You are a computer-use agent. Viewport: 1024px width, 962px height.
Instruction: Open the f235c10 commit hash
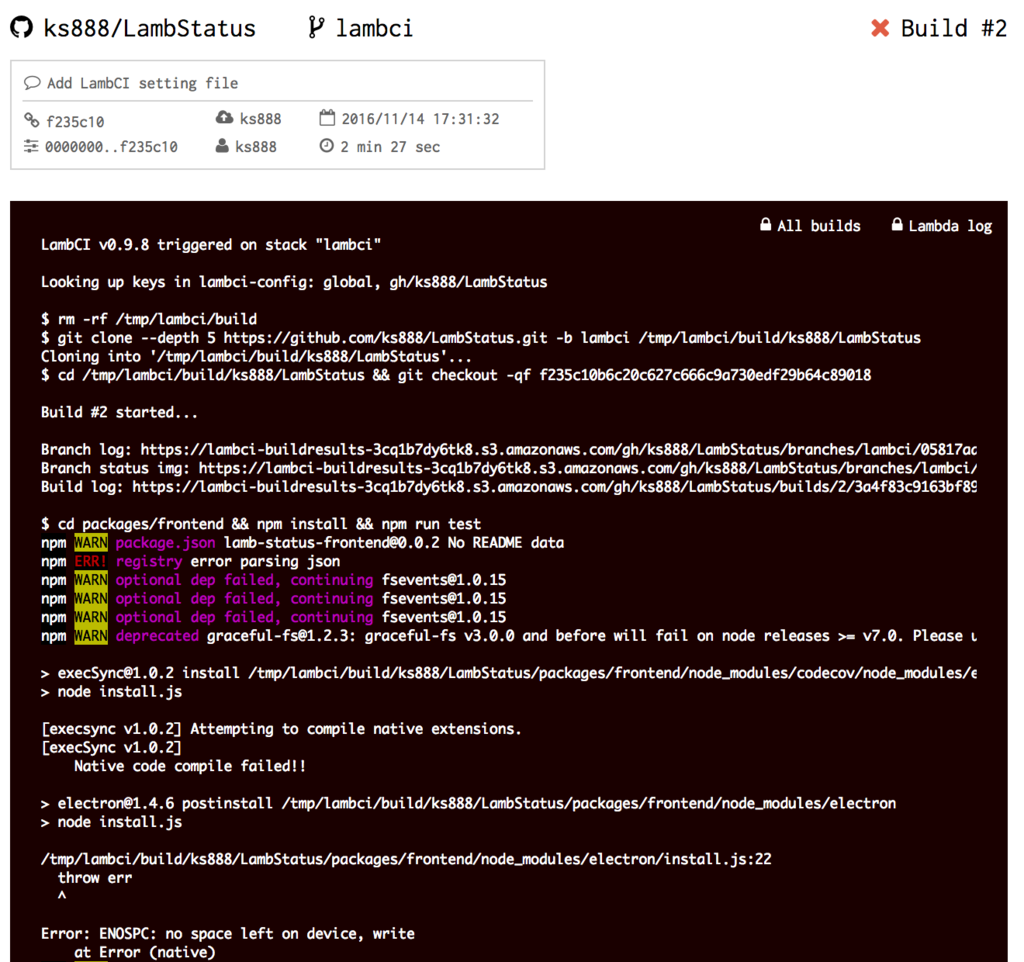[x=75, y=121]
